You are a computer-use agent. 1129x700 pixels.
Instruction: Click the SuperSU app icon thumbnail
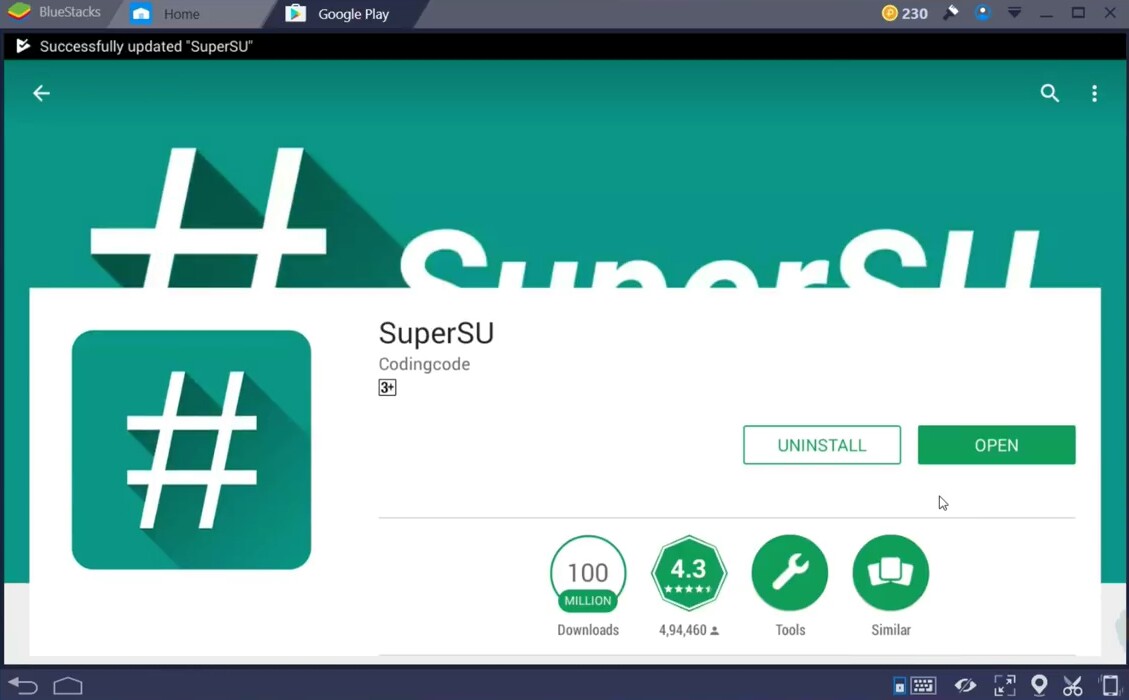click(x=191, y=450)
